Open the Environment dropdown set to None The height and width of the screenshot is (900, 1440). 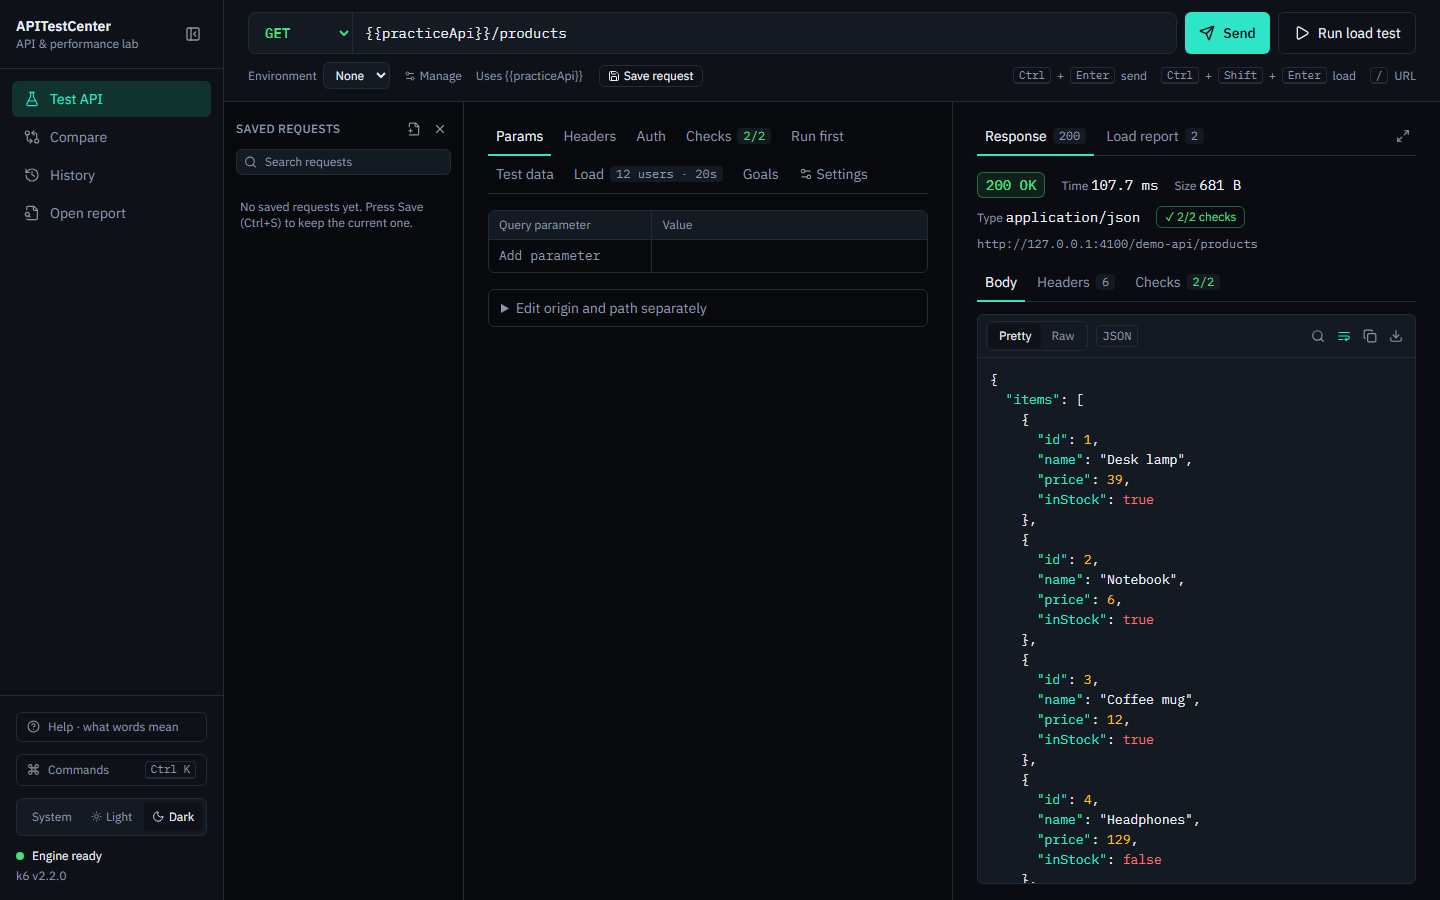click(356, 76)
